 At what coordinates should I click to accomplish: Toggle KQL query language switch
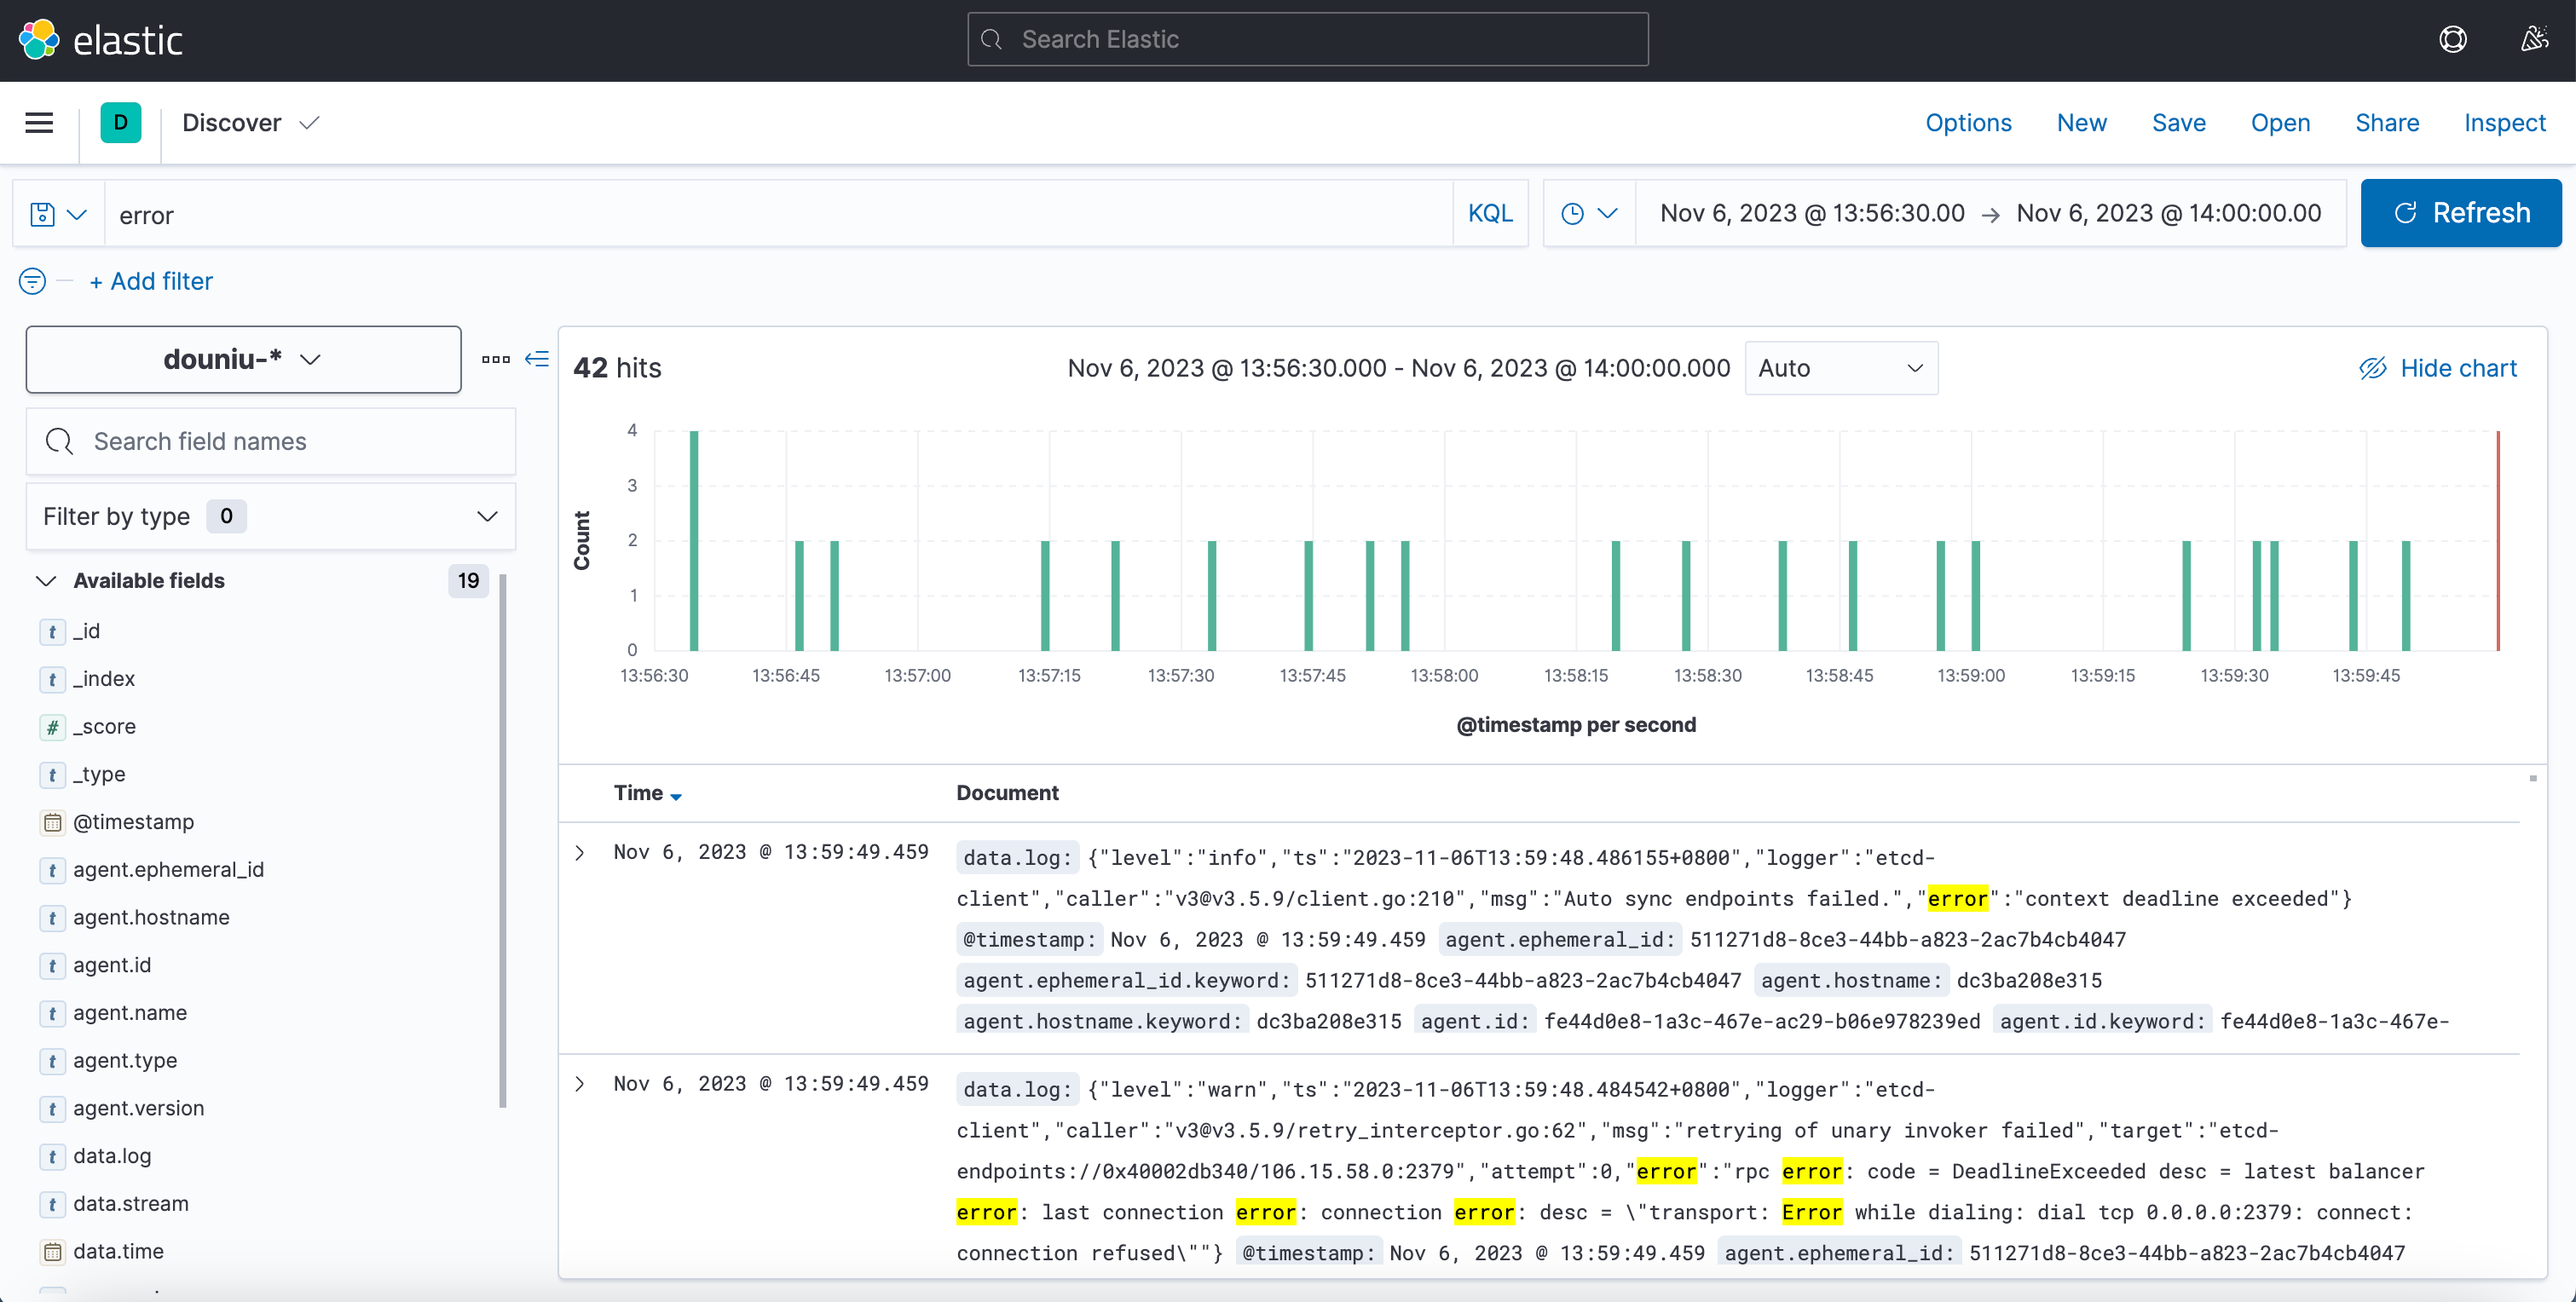(1490, 213)
